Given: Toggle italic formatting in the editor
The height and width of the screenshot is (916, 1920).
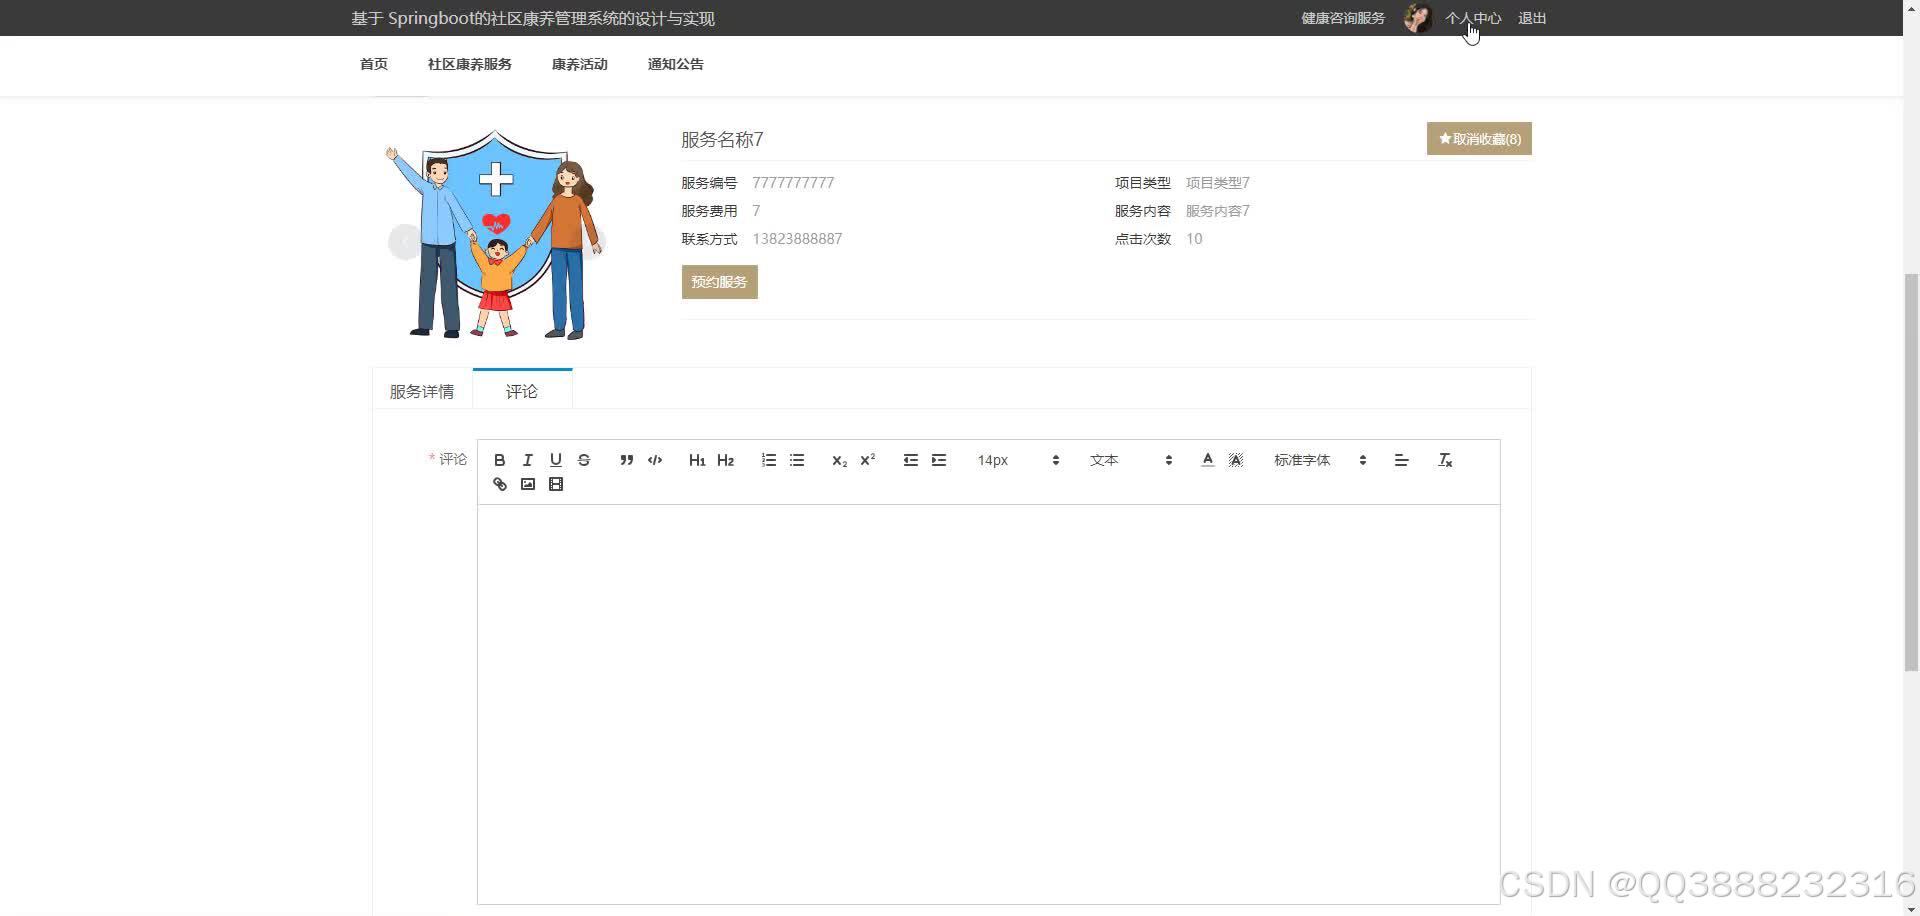Looking at the screenshot, I should tap(527, 460).
